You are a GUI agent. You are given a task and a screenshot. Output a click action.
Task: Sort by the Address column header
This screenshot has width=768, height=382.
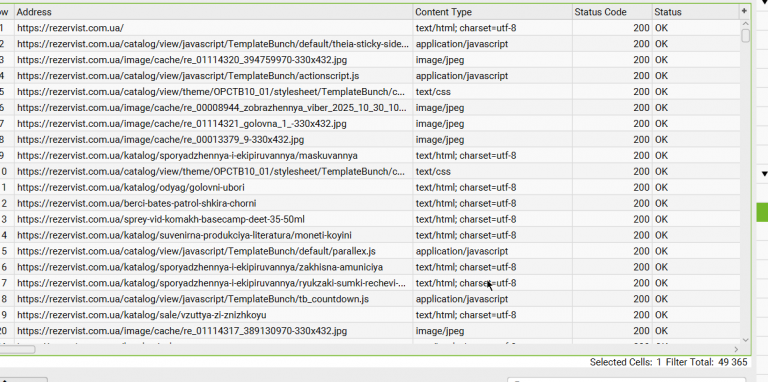pos(214,12)
